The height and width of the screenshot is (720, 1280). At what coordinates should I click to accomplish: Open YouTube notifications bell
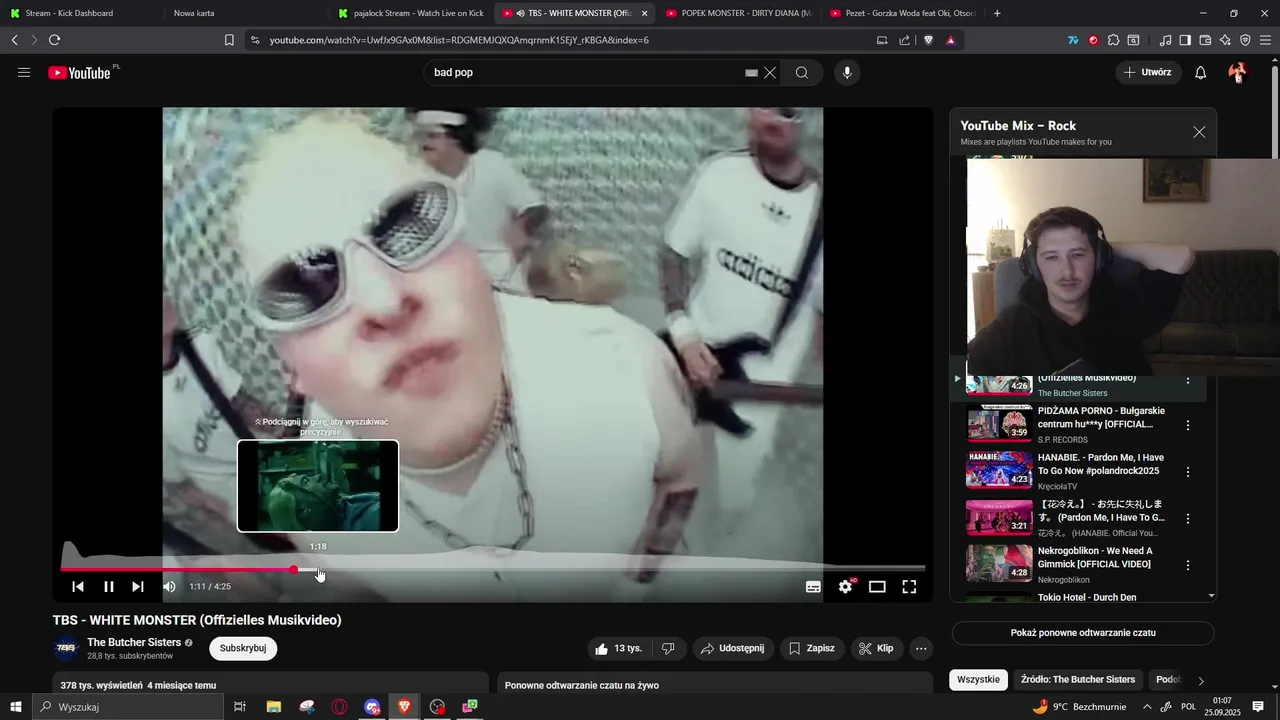click(1201, 73)
